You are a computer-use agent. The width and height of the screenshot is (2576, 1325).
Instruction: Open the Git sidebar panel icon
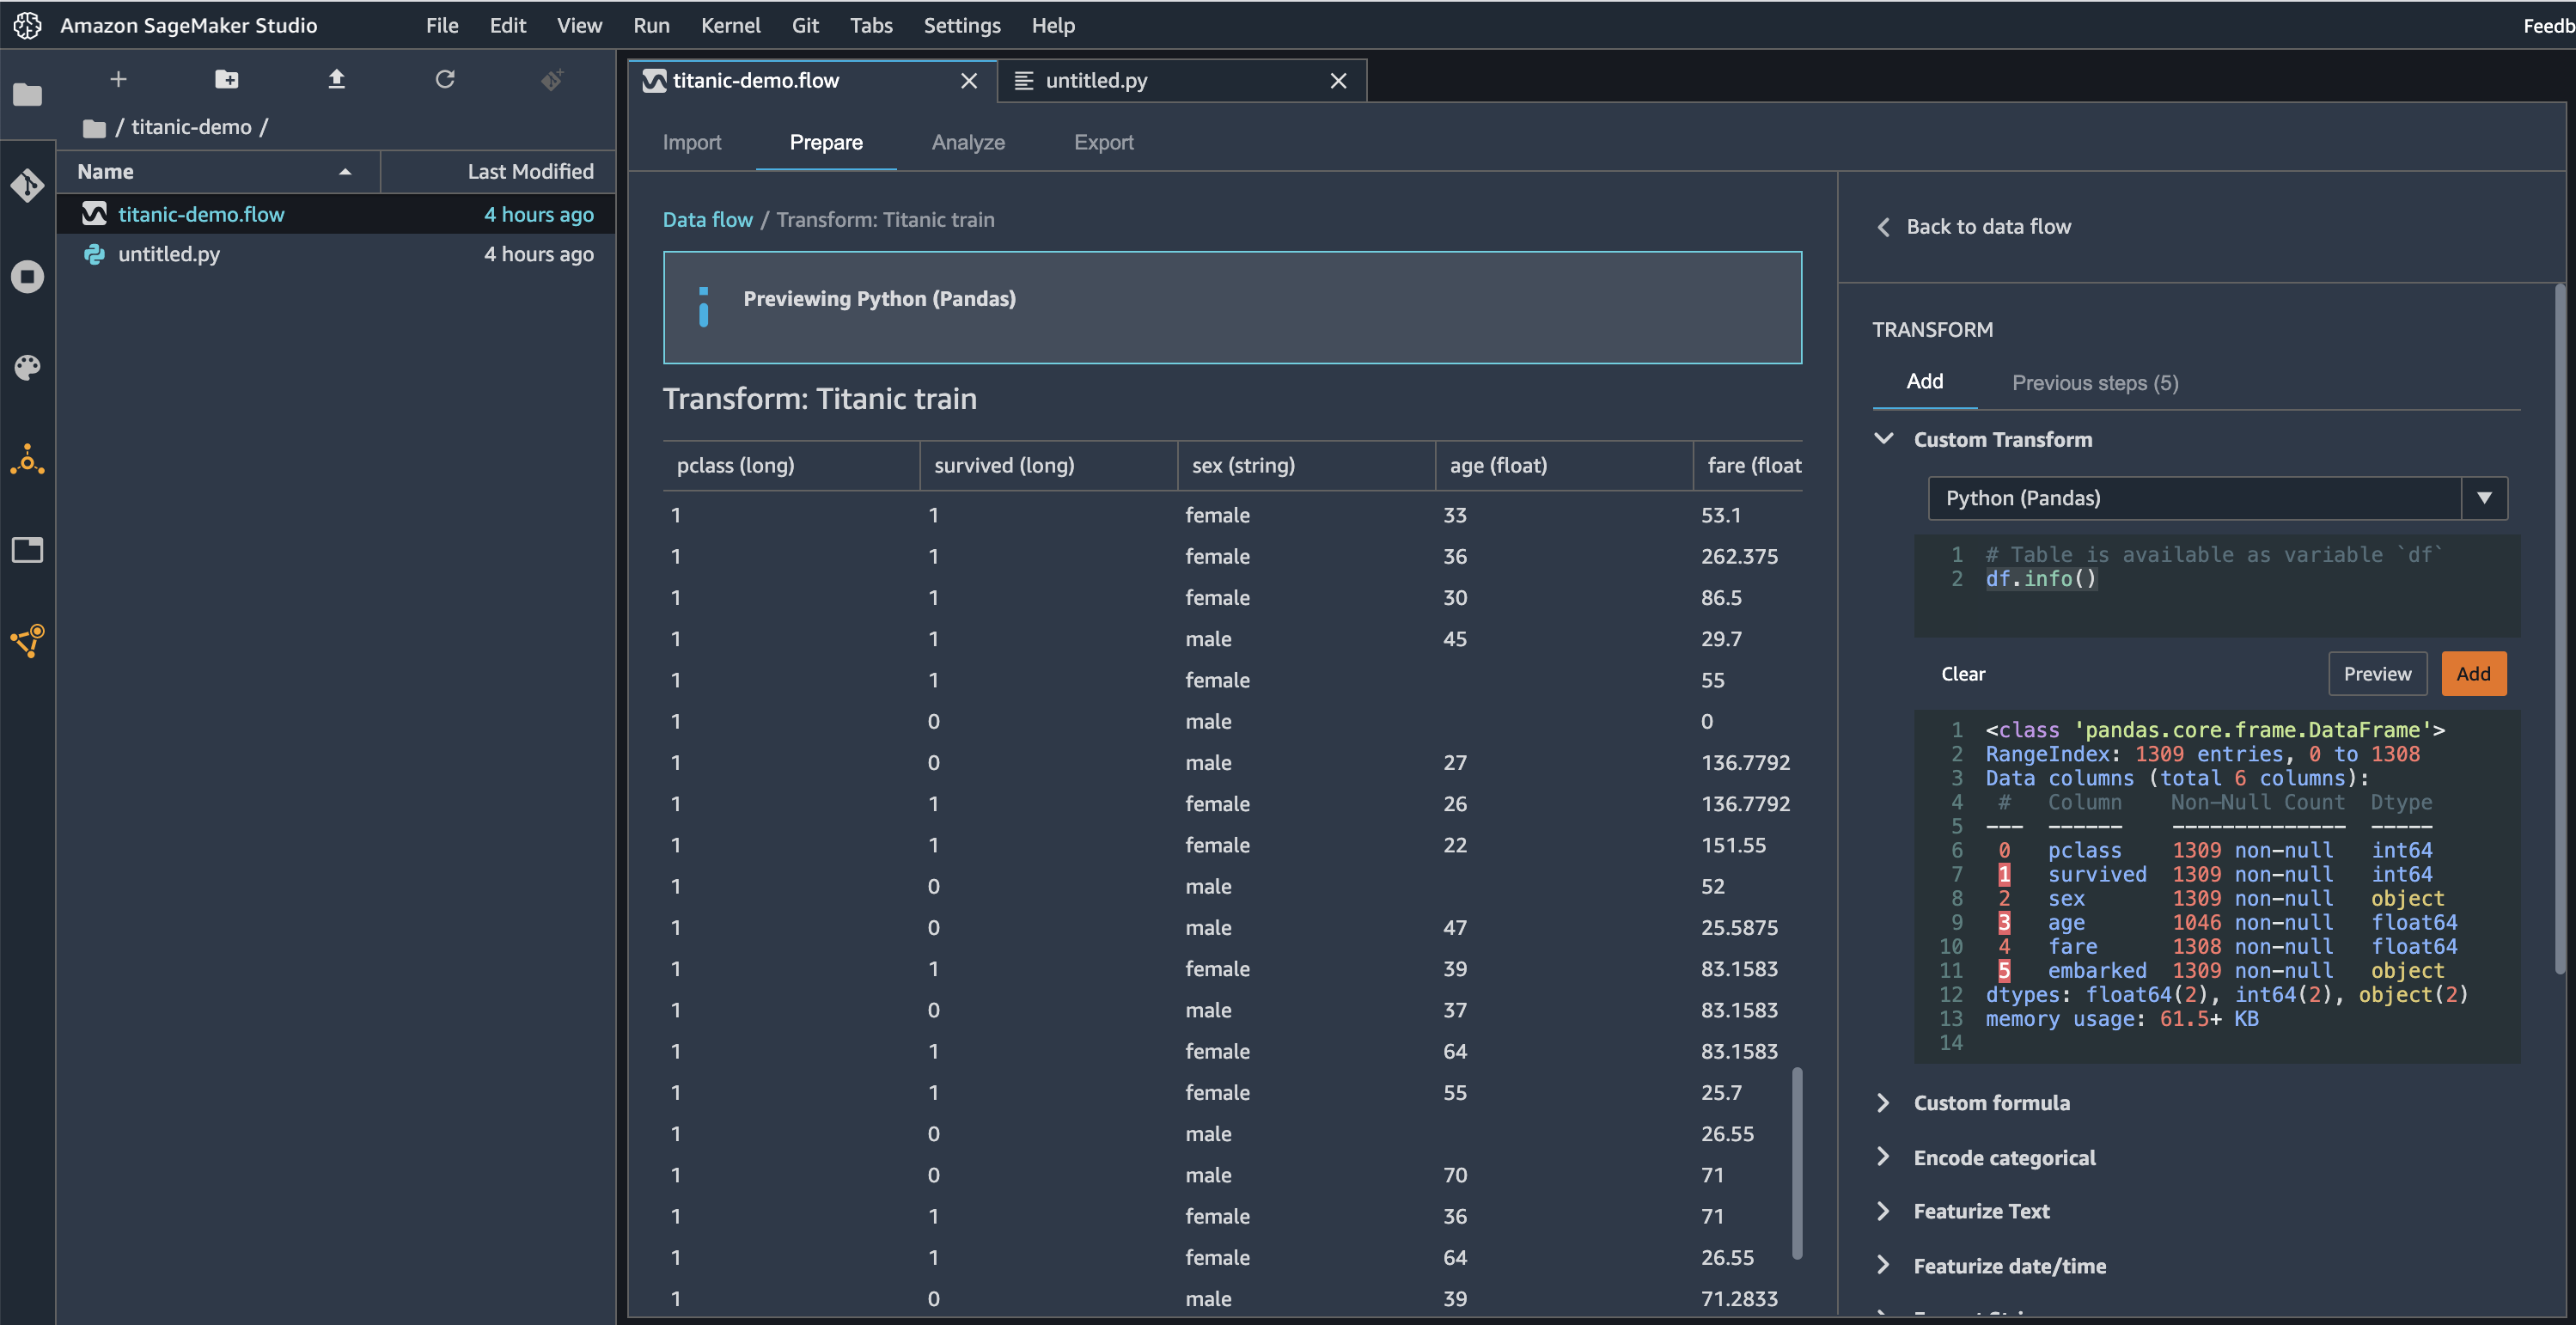tap(27, 185)
